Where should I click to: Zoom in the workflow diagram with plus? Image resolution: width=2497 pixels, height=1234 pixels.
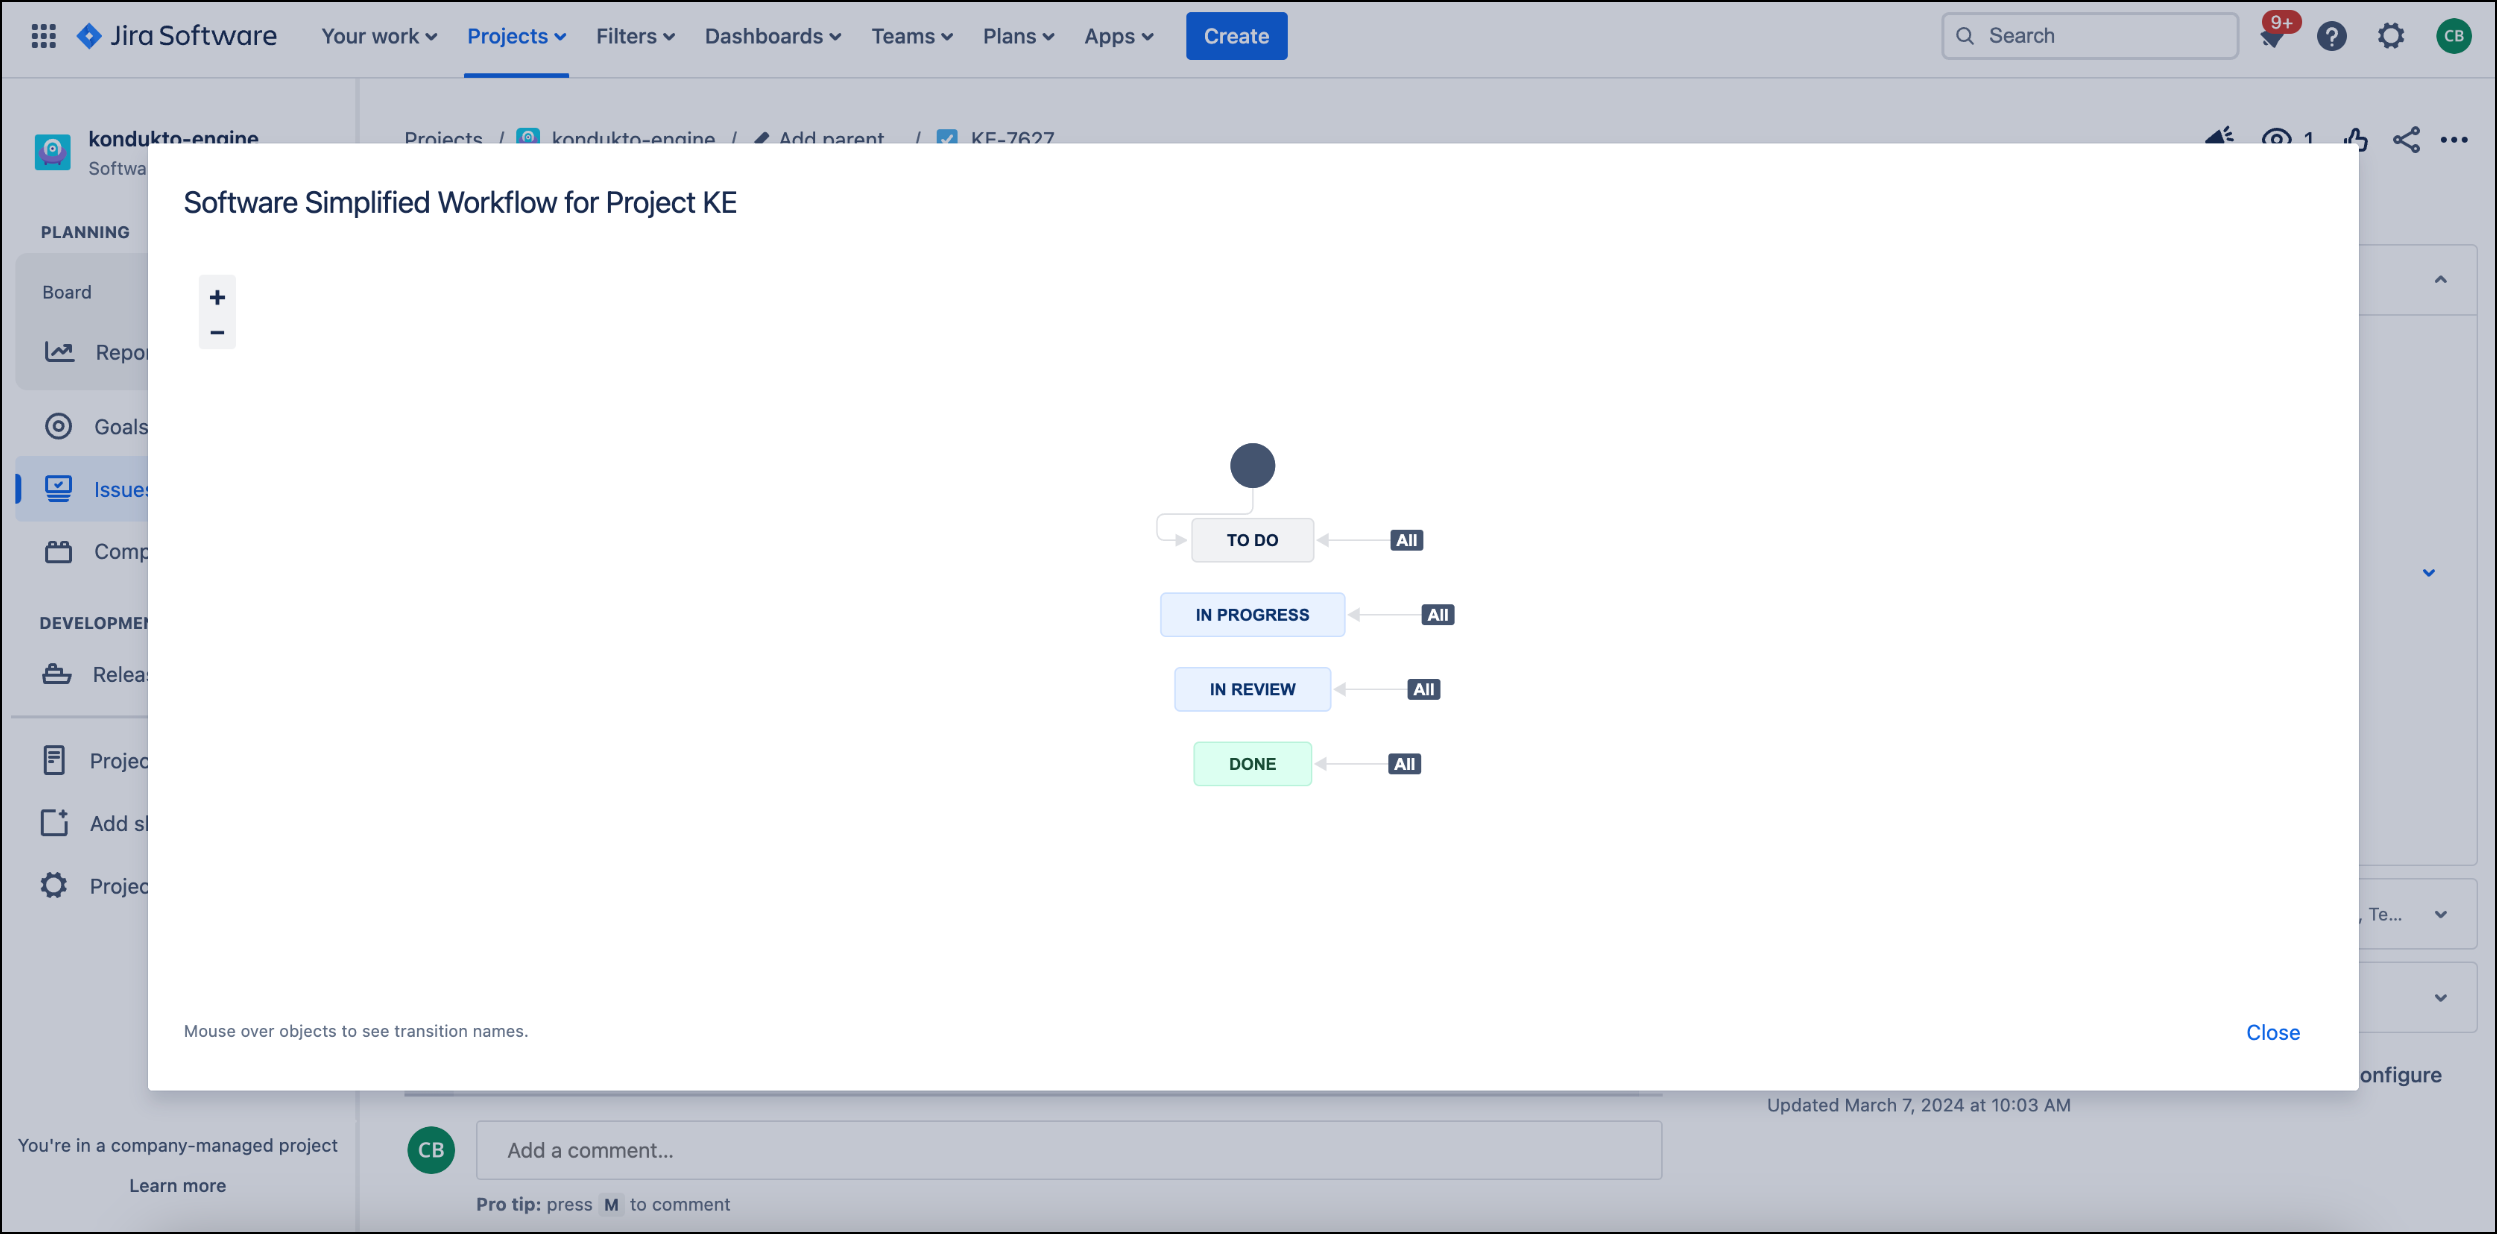click(217, 297)
